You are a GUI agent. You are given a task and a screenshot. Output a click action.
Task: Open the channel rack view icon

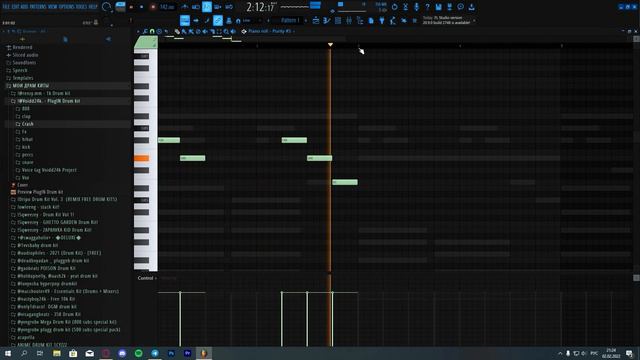point(338,20)
